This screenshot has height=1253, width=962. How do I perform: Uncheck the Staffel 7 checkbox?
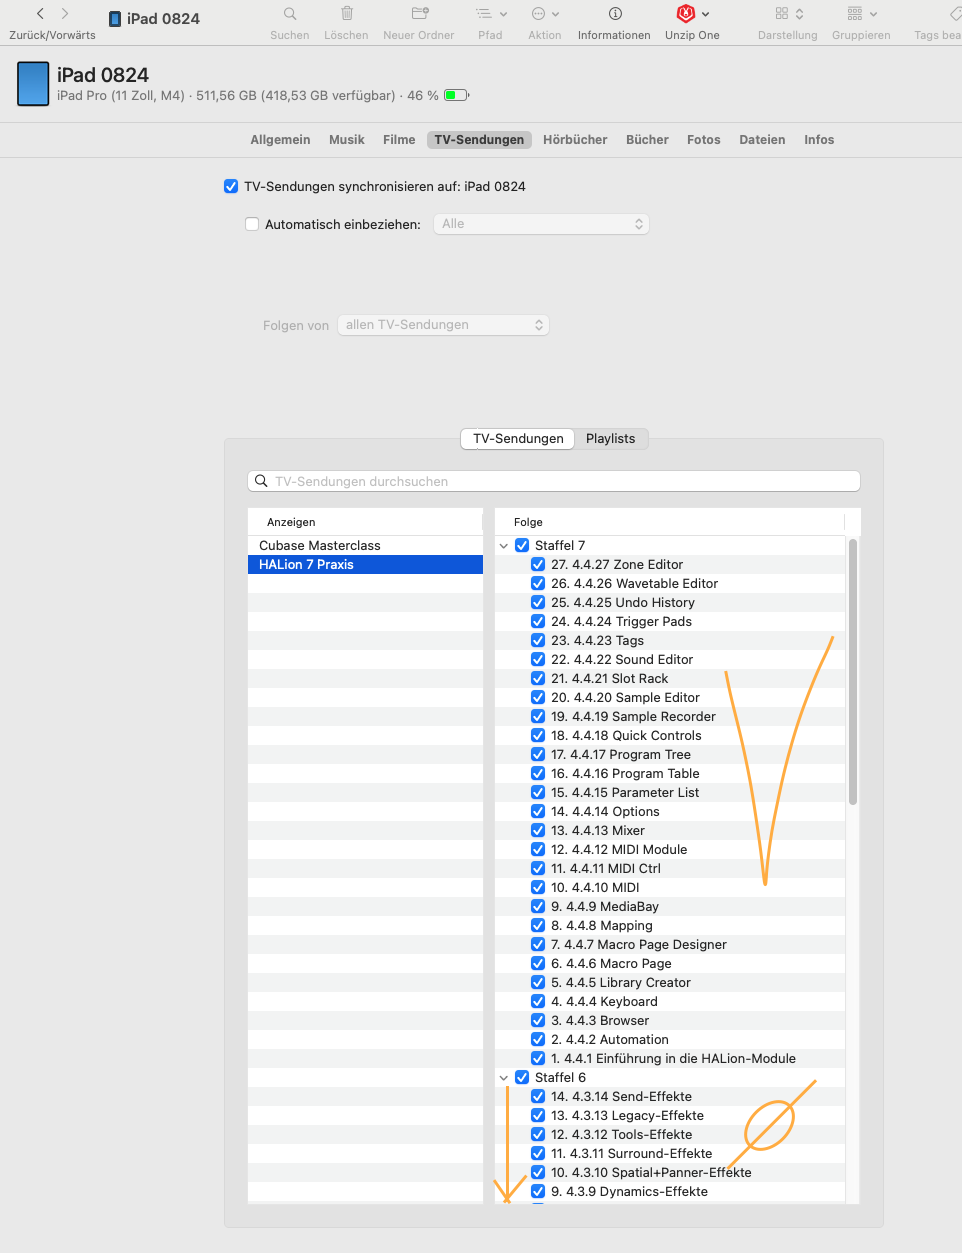point(522,545)
